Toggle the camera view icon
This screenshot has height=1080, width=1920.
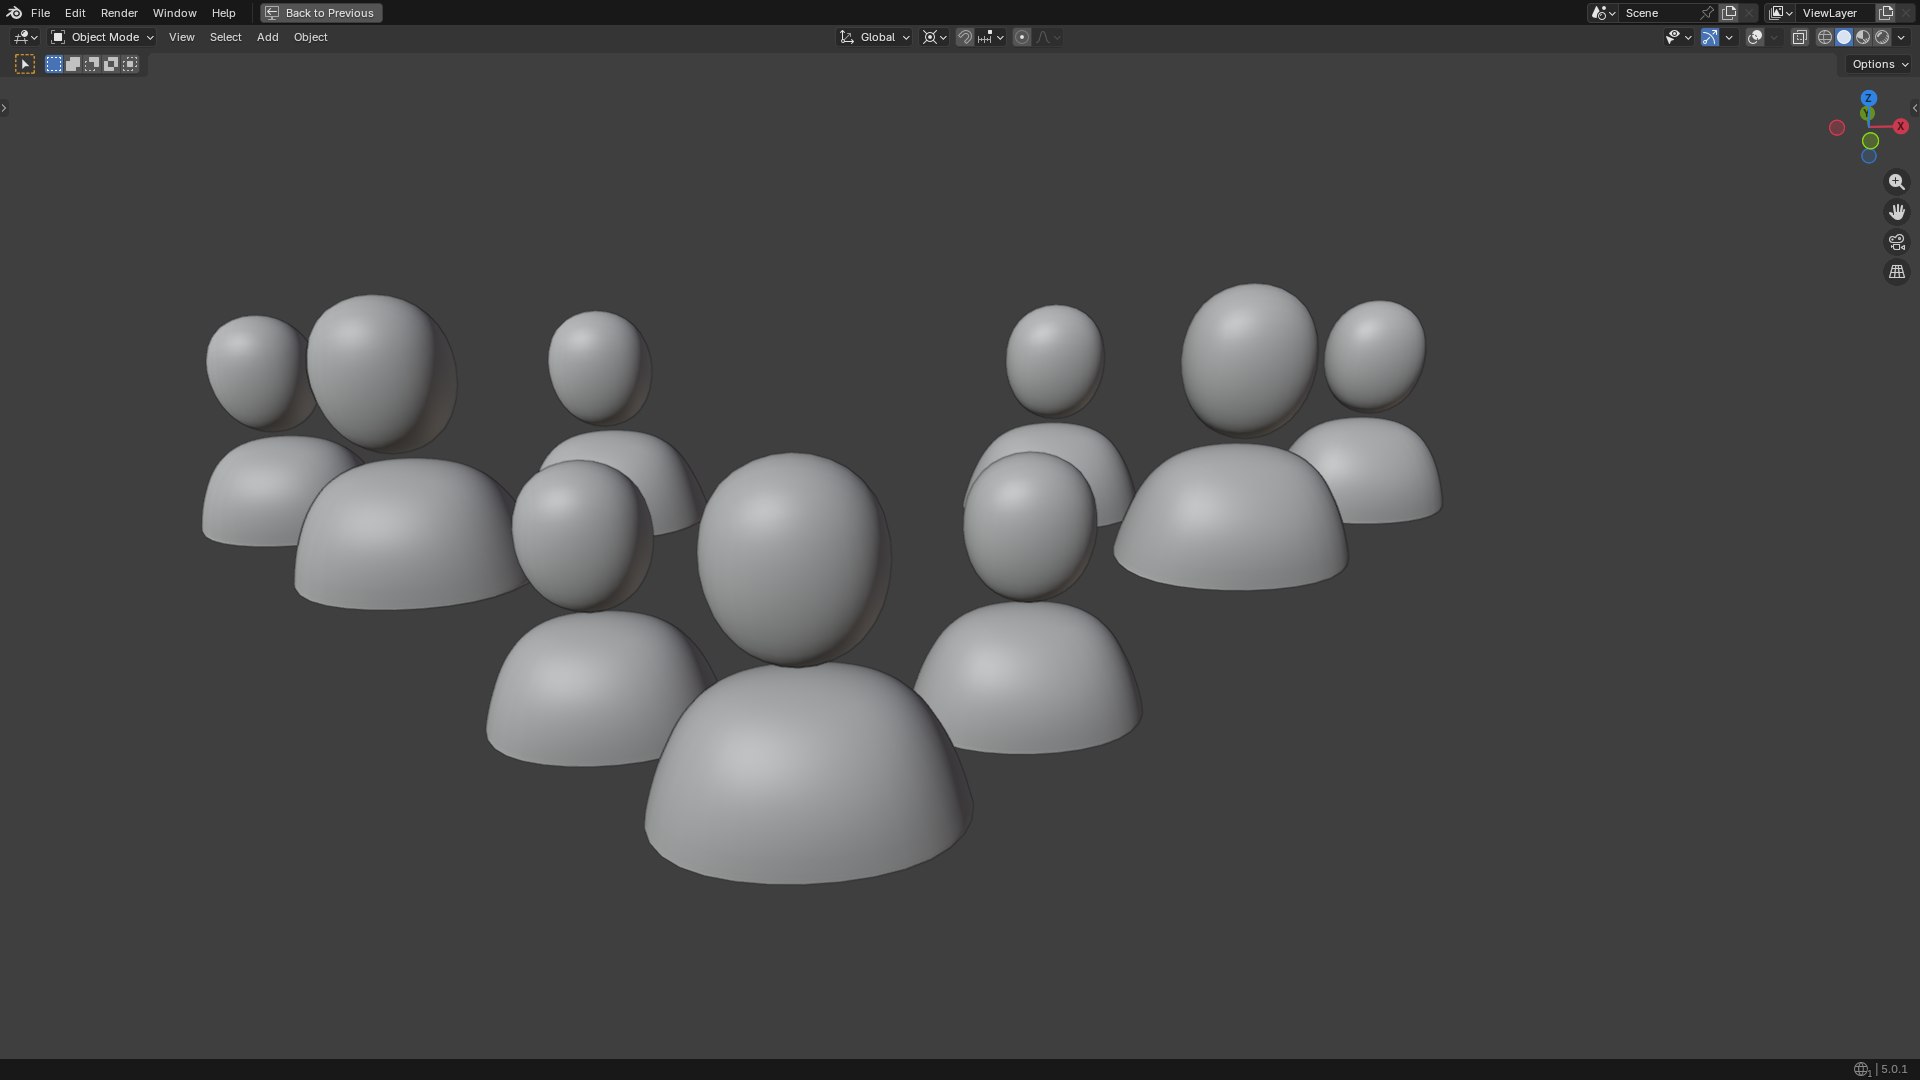(x=1896, y=242)
